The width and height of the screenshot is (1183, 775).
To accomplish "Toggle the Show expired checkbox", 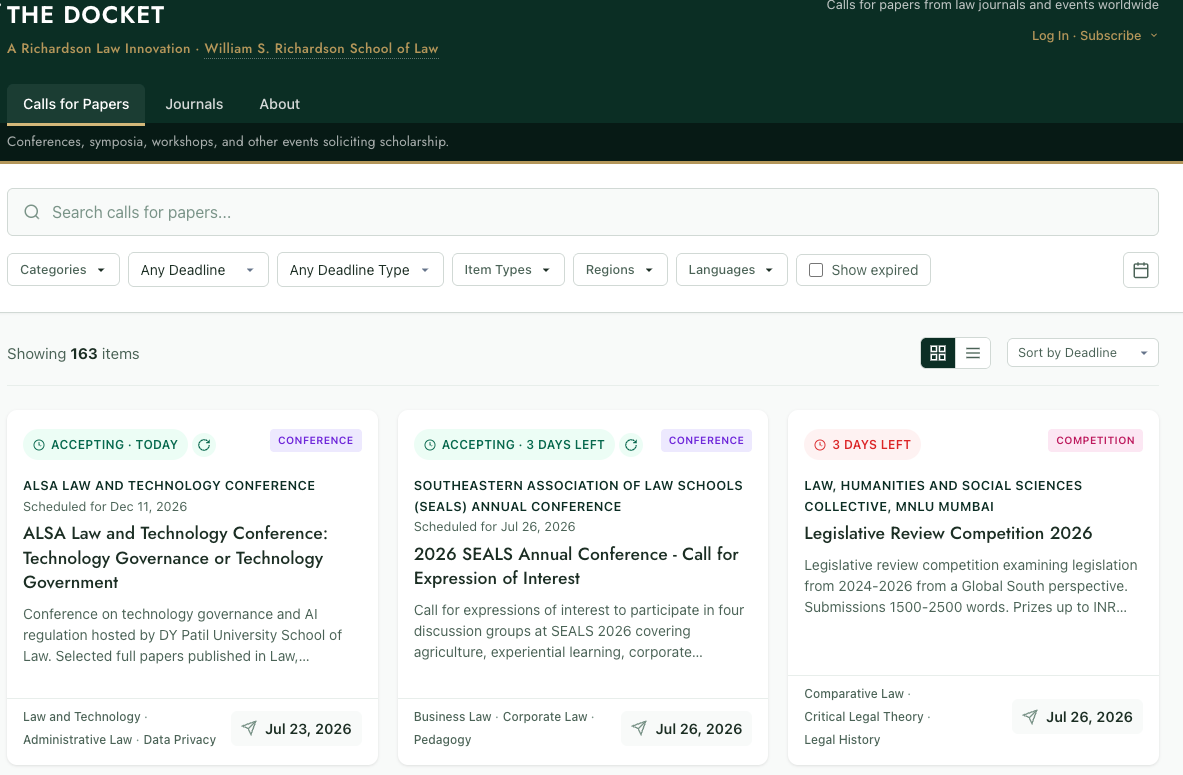I will (x=816, y=270).
